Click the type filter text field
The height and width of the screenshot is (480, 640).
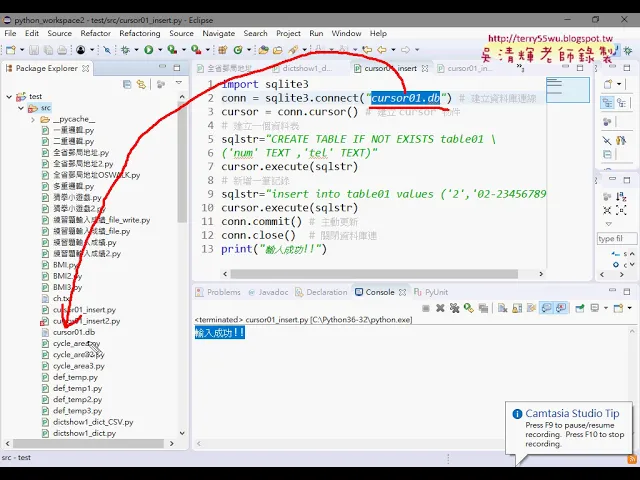(x=616, y=239)
